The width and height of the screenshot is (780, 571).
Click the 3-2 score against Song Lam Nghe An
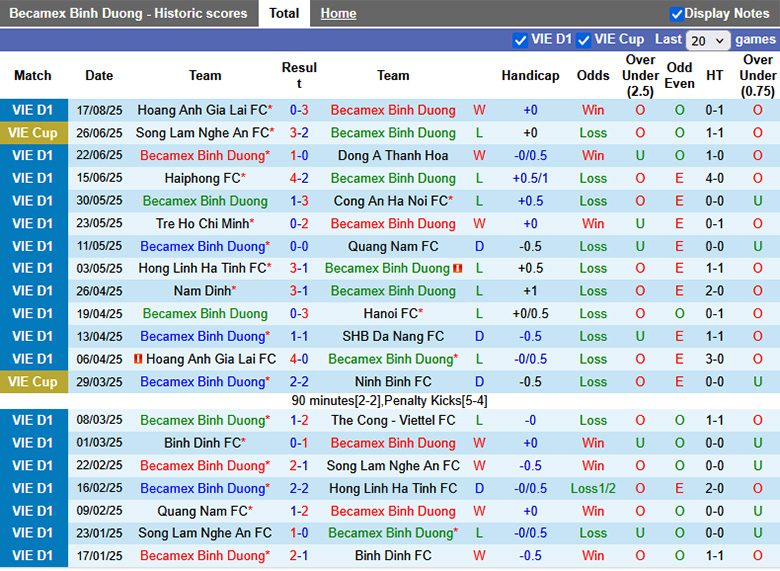(299, 133)
